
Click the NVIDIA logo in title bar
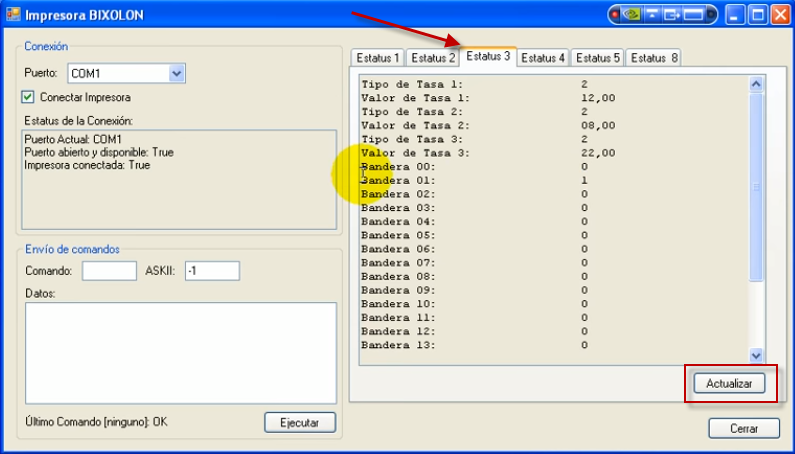coord(631,15)
